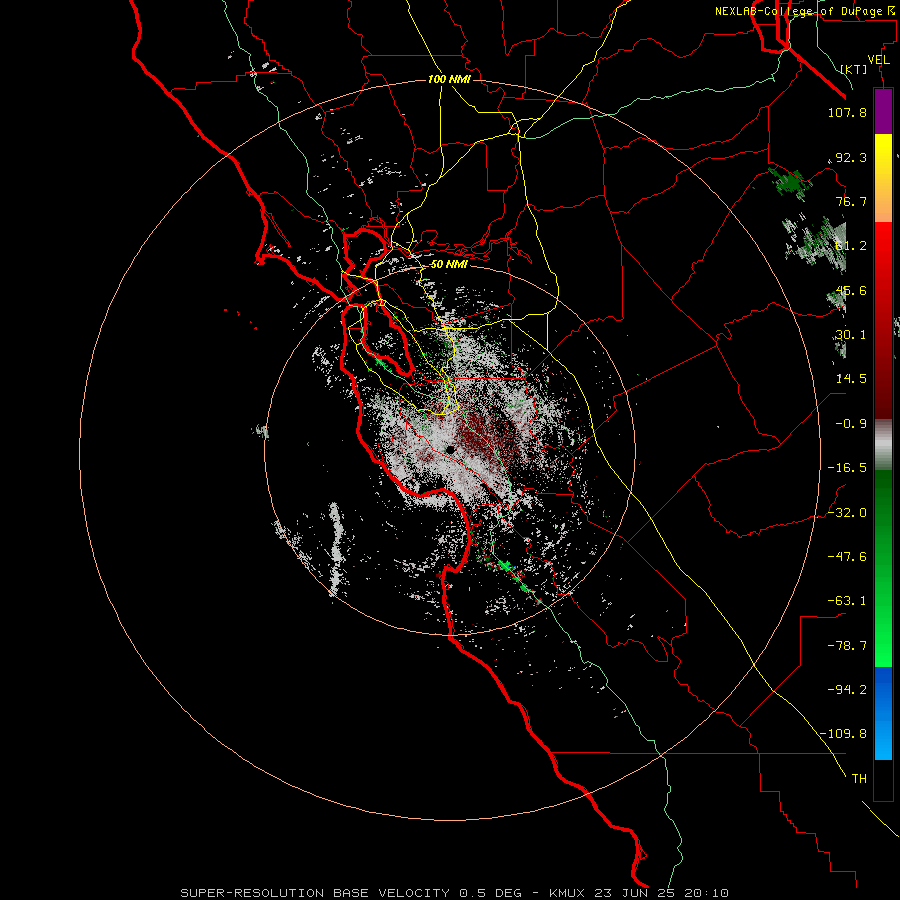Click the 100 NMI range ring label
This screenshot has width=900, height=900.
[449, 79]
